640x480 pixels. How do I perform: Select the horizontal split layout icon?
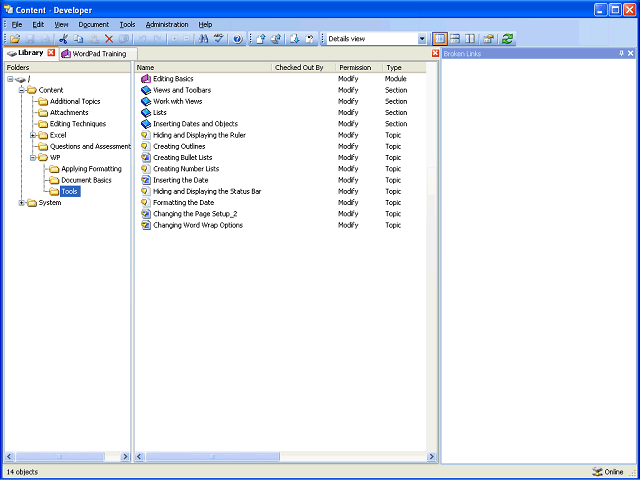(x=455, y=39)
